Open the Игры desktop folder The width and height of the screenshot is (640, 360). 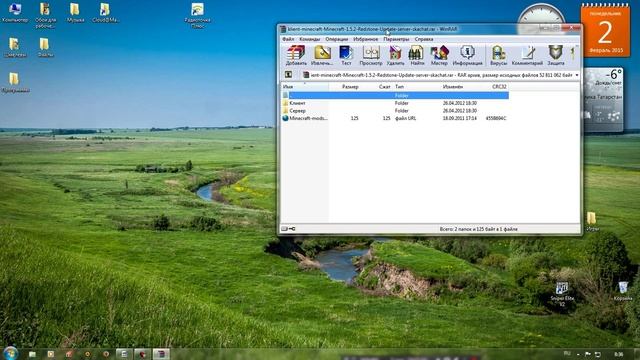pyautogui.click(x=592, y=222)
